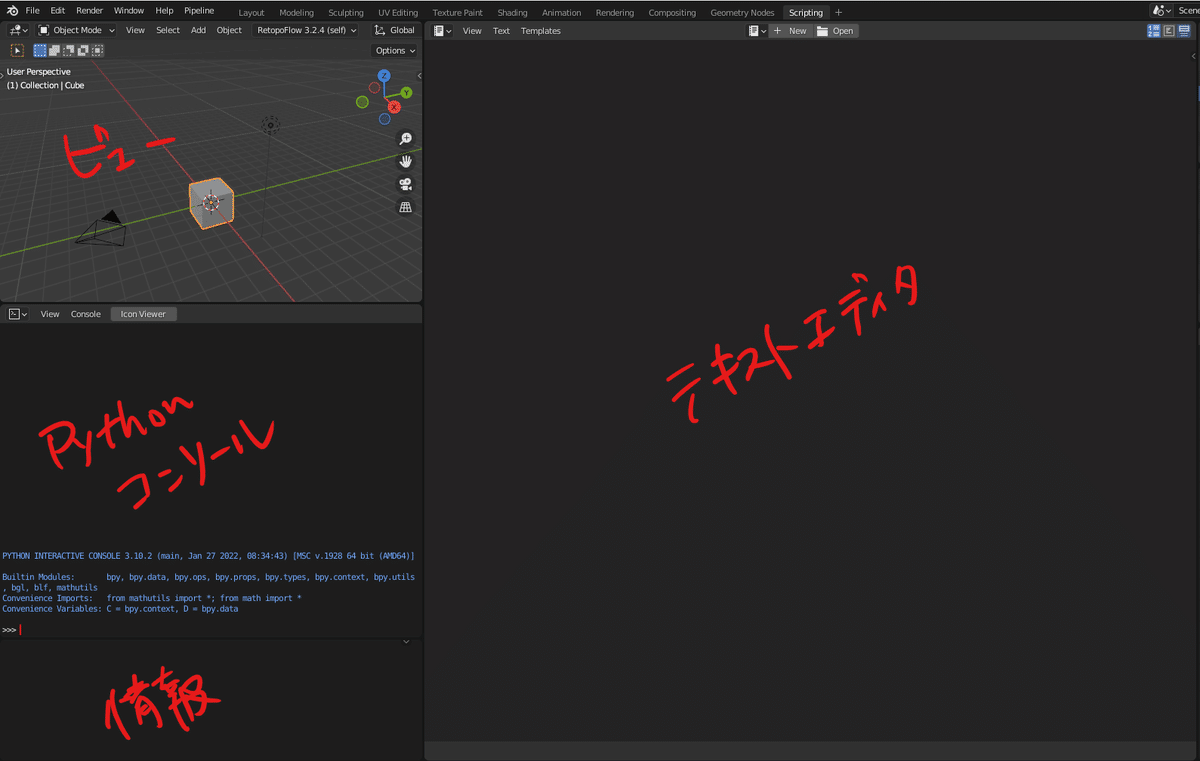Choose the Extend selection mode icon
The width and height of the screenshot is (1200, 761).
[x=54, y=50]
